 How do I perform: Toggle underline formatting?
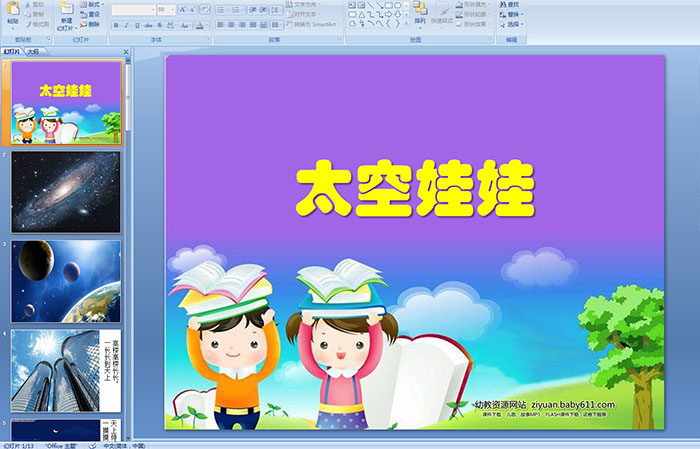coord(137,25)
